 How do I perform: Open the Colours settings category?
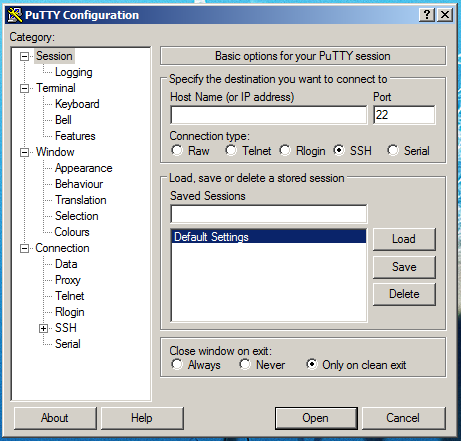72,232
